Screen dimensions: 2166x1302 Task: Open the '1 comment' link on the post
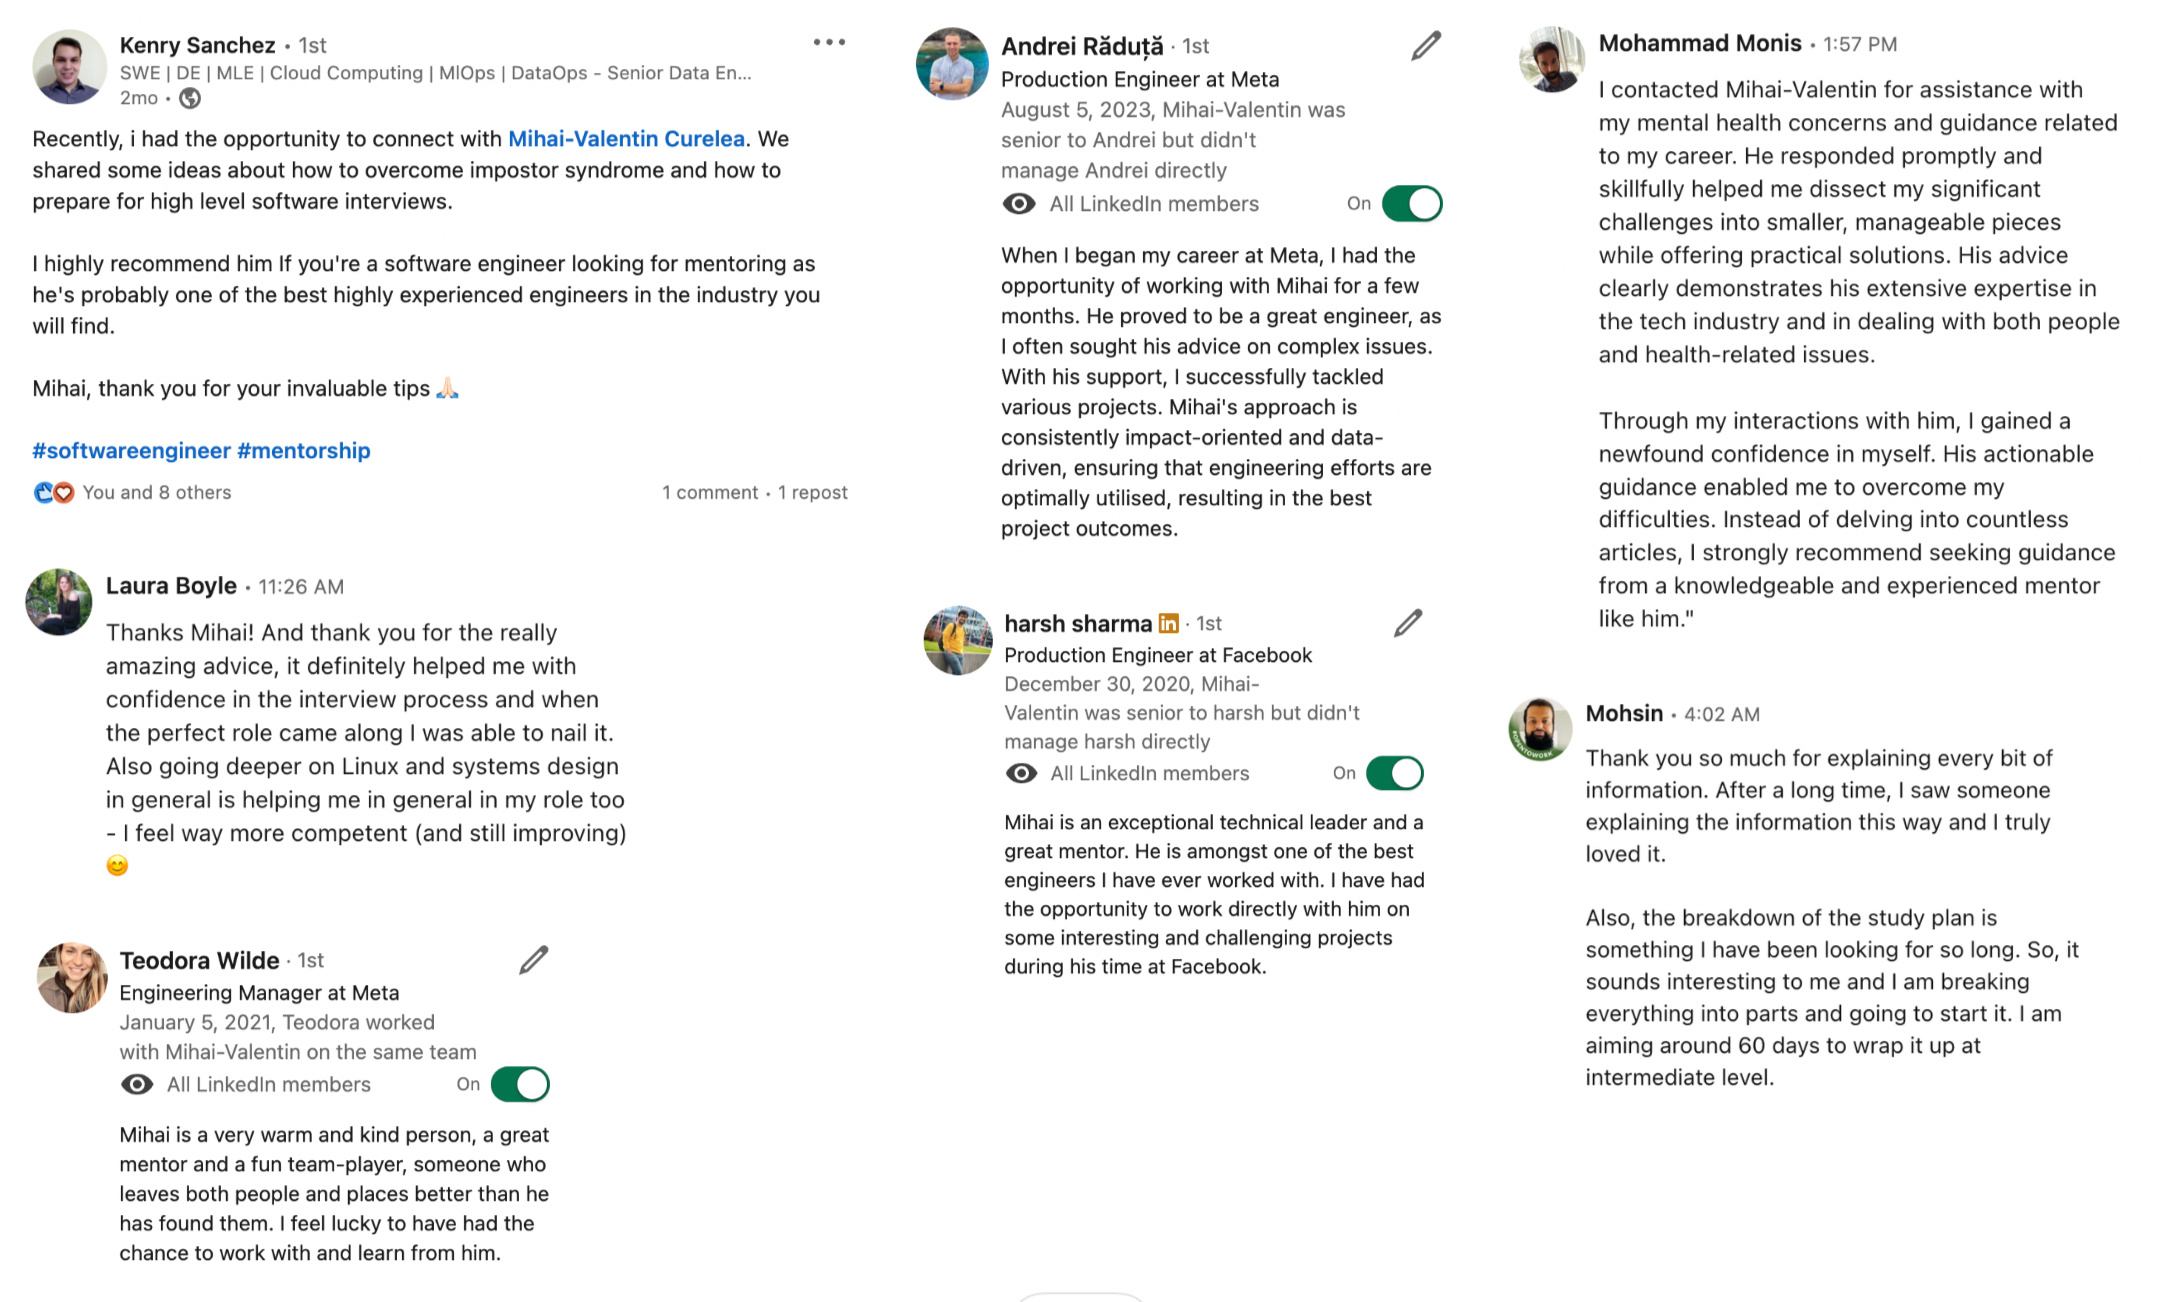coord(710,493)
